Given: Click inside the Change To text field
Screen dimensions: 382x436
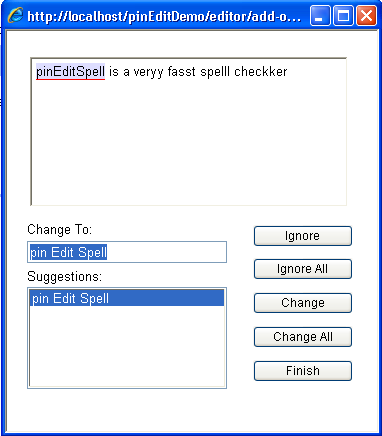Looking at the screenshot, I should 127,252.
